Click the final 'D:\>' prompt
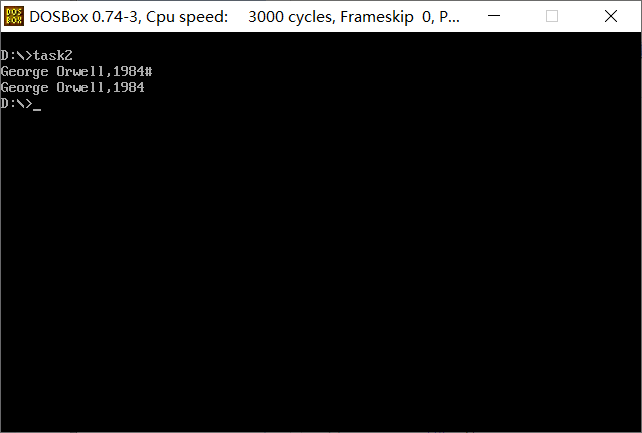This screenshot has width=642, height=433. (16, 104)
